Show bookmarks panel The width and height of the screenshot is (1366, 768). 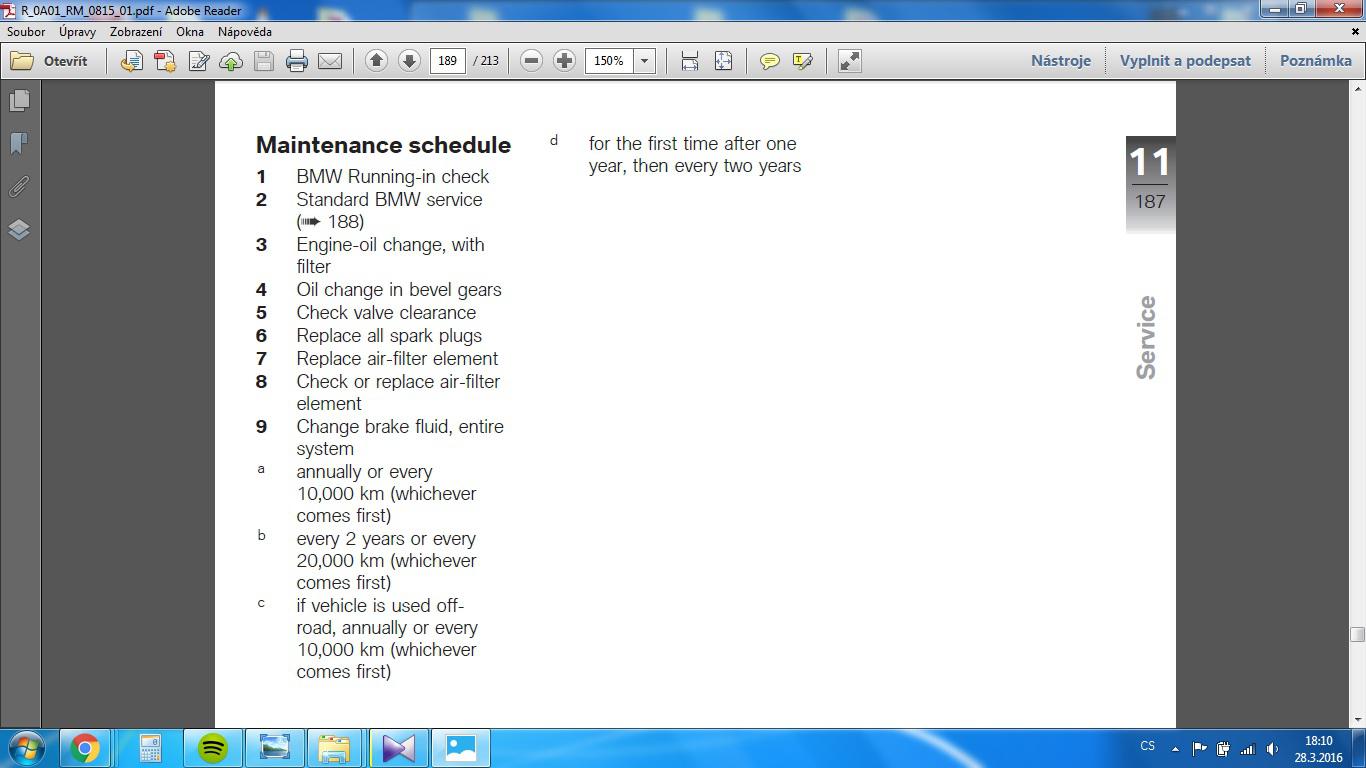[x=19, y=144]
